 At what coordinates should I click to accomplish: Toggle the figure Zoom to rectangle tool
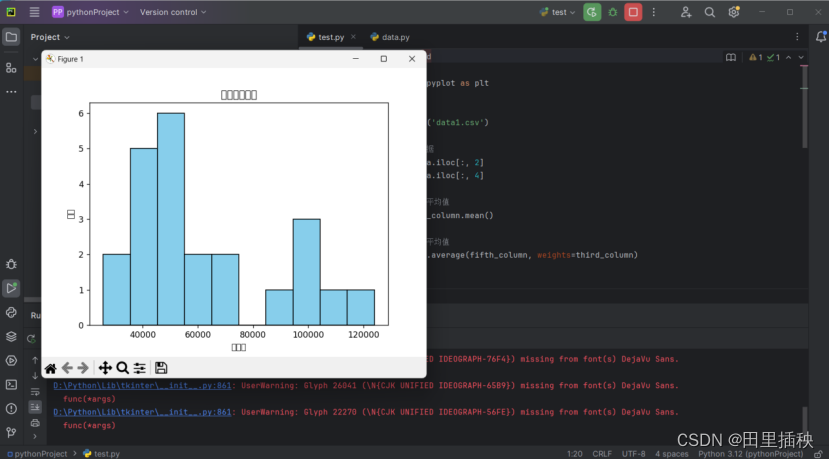click(122, 368)
